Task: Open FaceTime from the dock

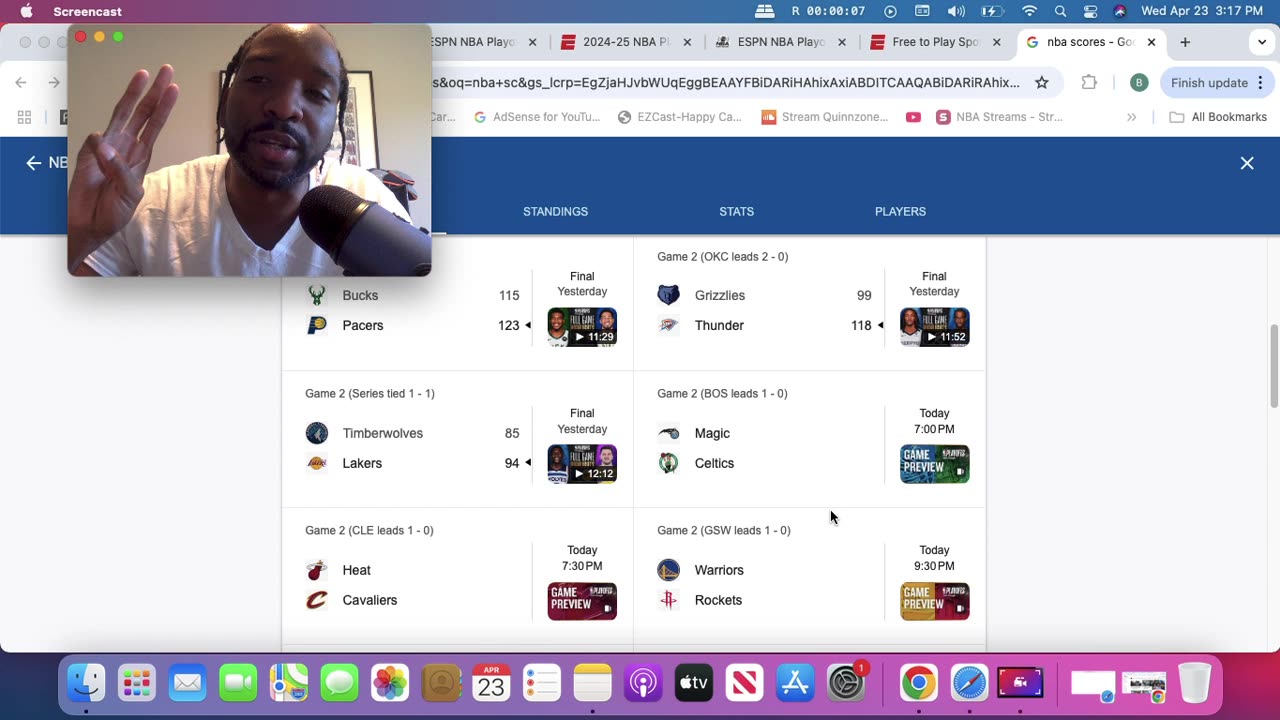Action: [x=238, y=684]
